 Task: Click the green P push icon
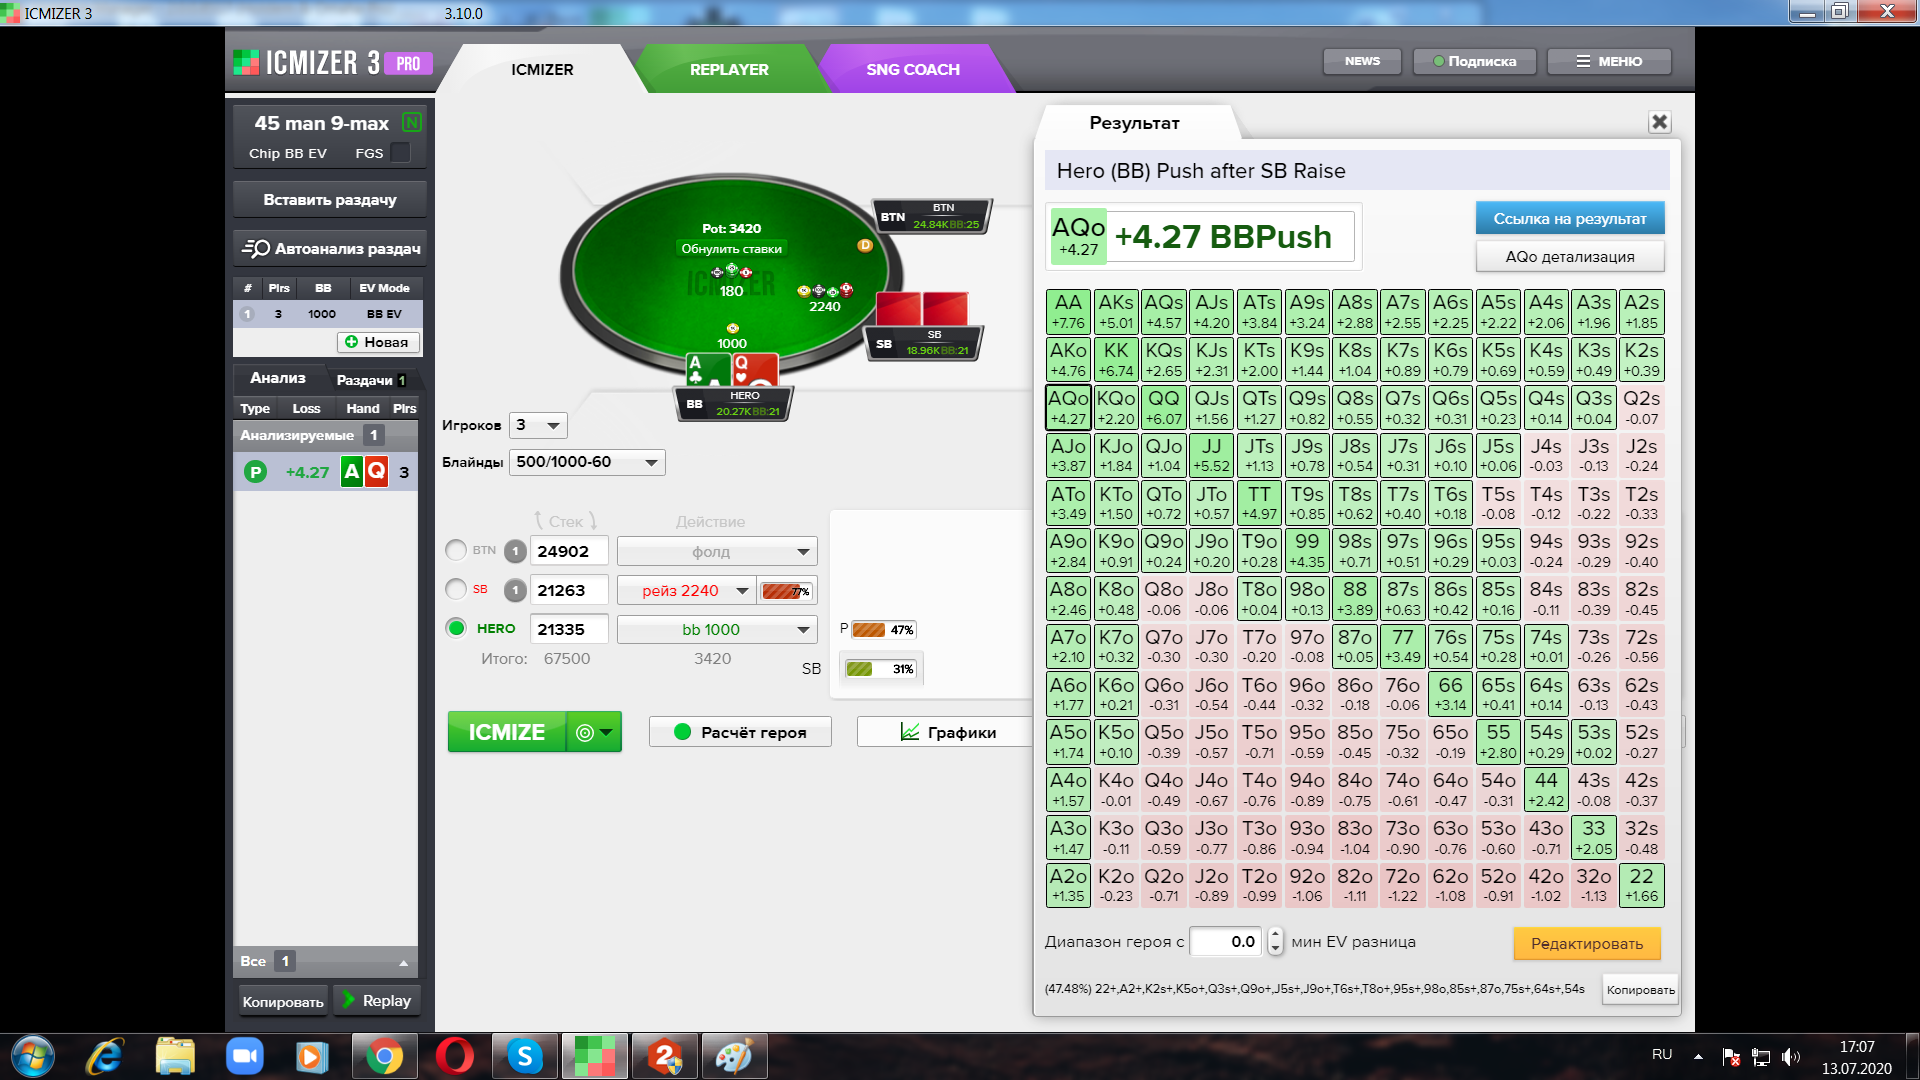click(x=255, y=472)
